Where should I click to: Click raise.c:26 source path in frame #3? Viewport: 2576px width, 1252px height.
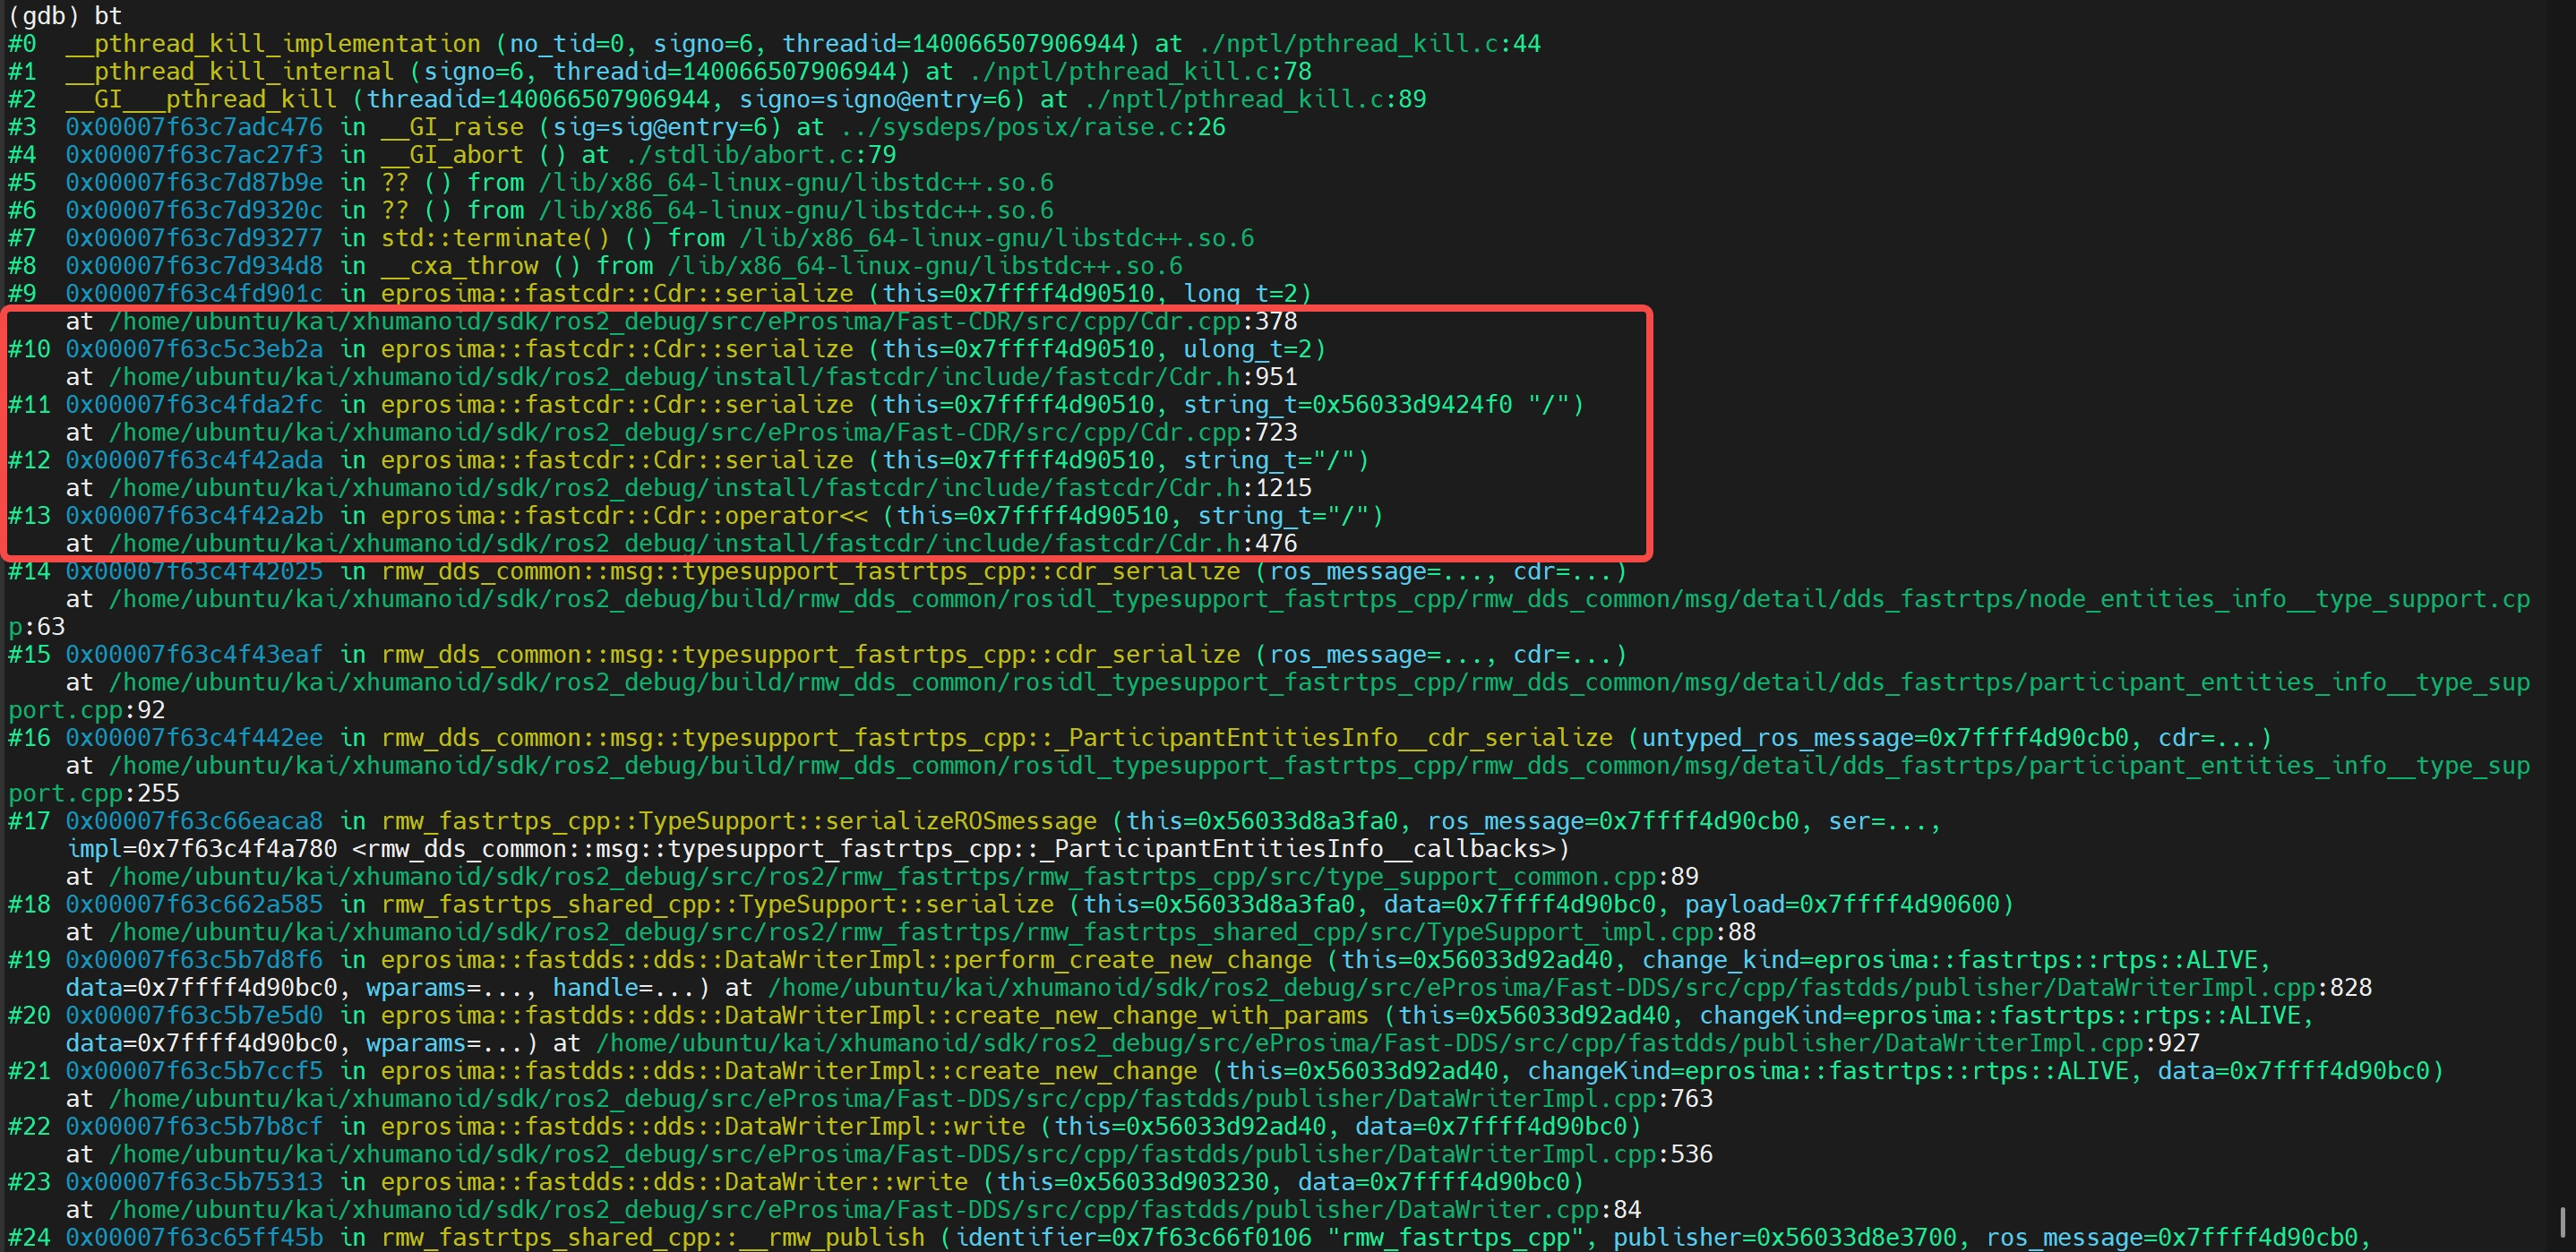click(1034, 127)
